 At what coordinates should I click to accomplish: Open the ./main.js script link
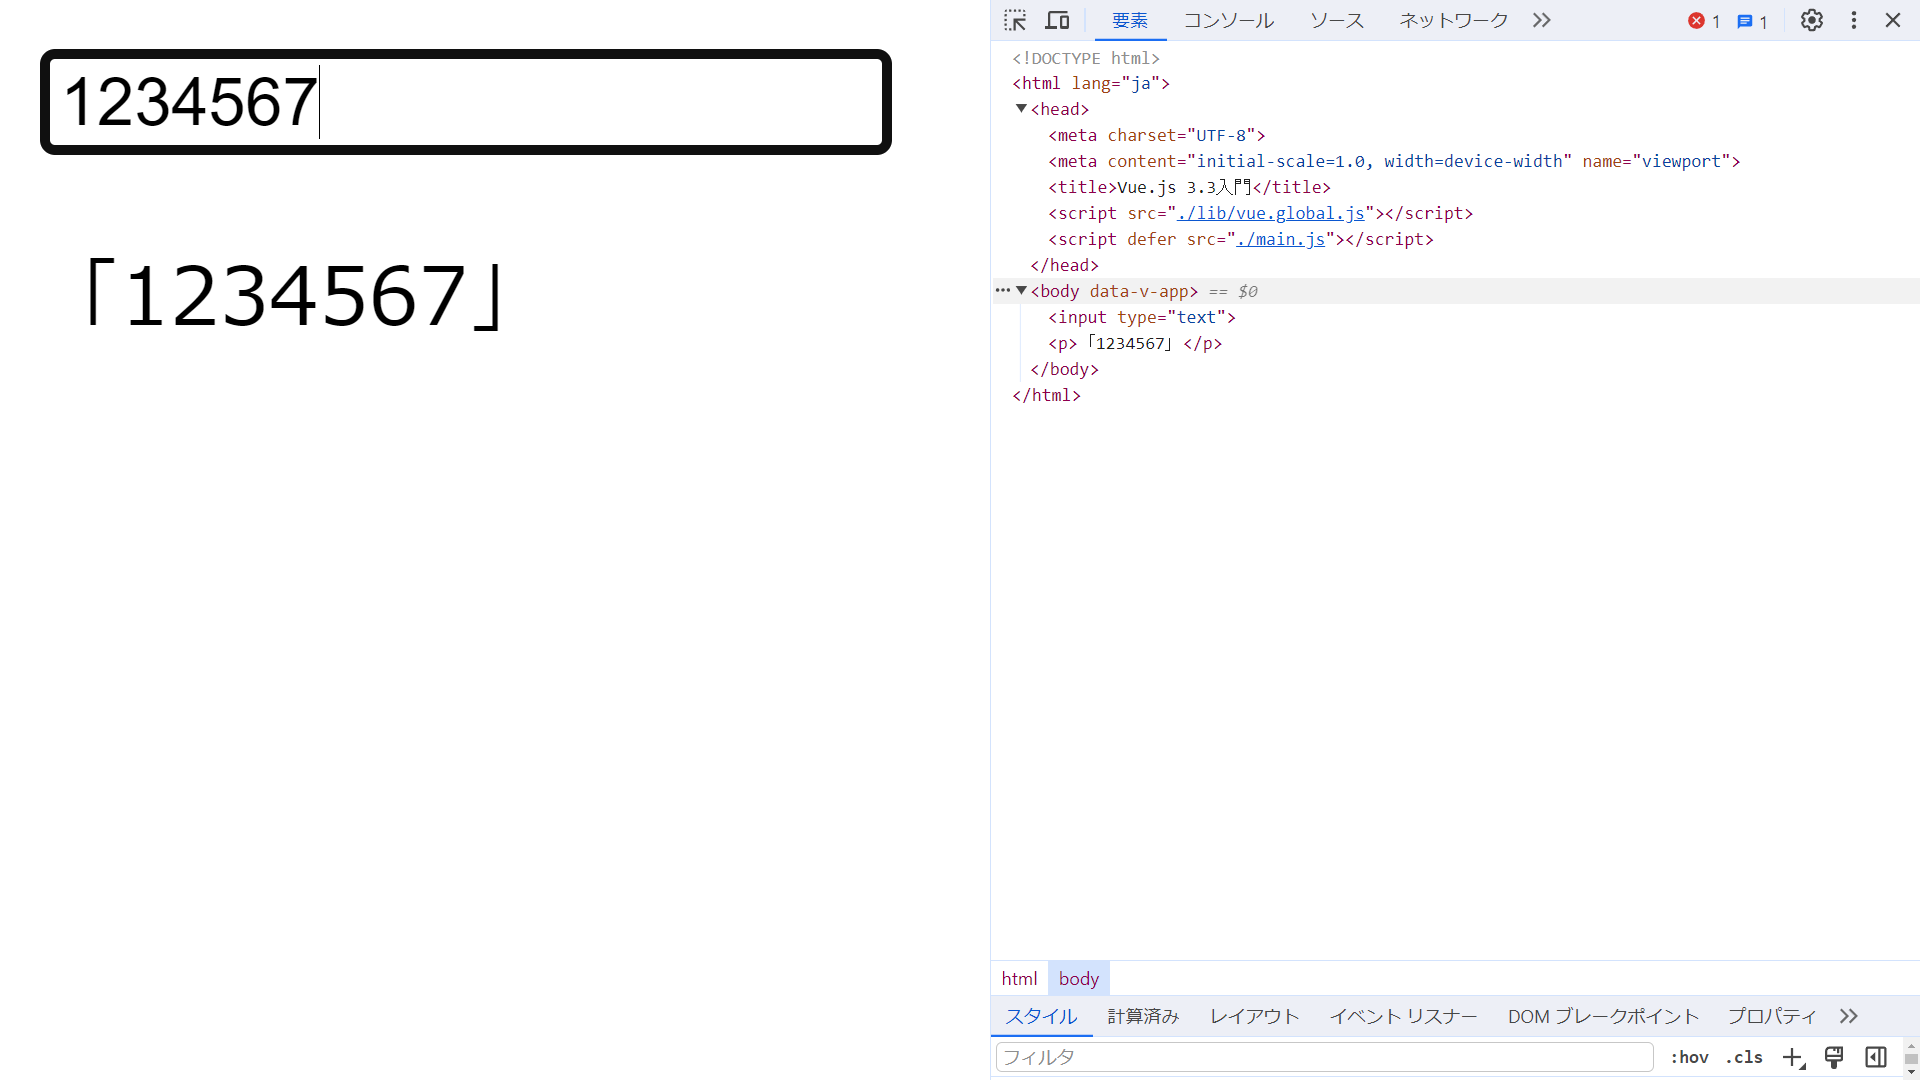pyautogui.click(x=1280, y=239)
